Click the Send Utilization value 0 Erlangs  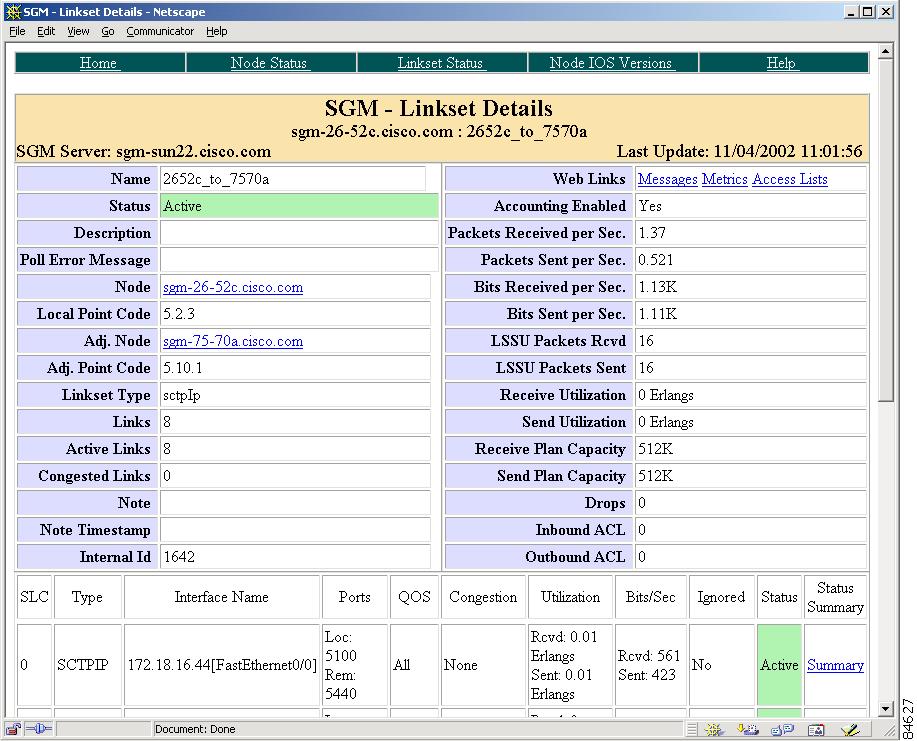(666, 422)
